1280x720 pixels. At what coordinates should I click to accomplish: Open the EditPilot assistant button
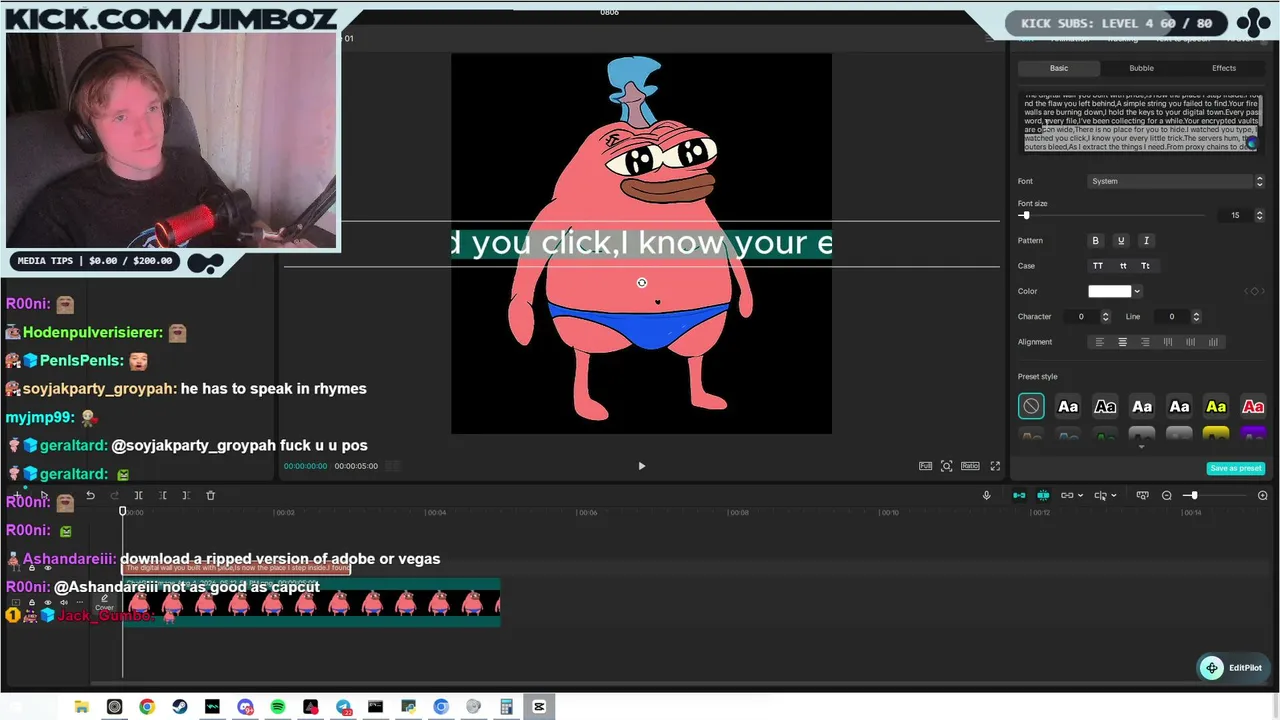pos(1232,668)
